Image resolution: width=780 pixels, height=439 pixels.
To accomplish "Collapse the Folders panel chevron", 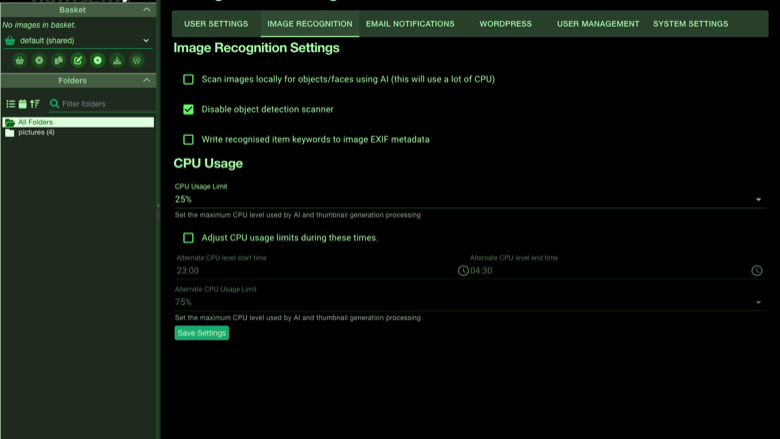I will [x=146, y=80].
